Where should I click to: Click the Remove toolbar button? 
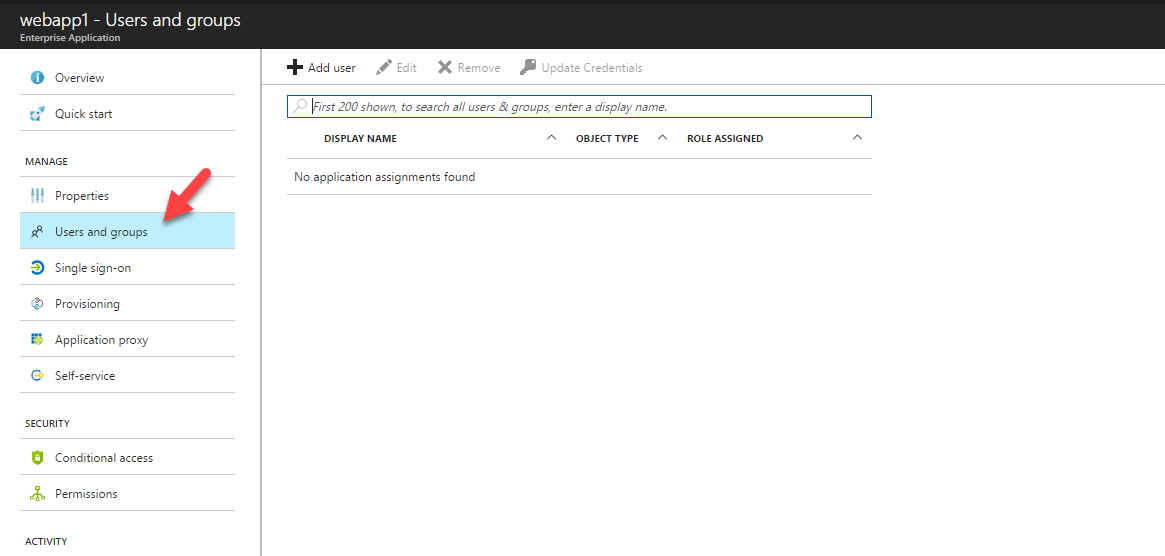click(x=469, y=68)
